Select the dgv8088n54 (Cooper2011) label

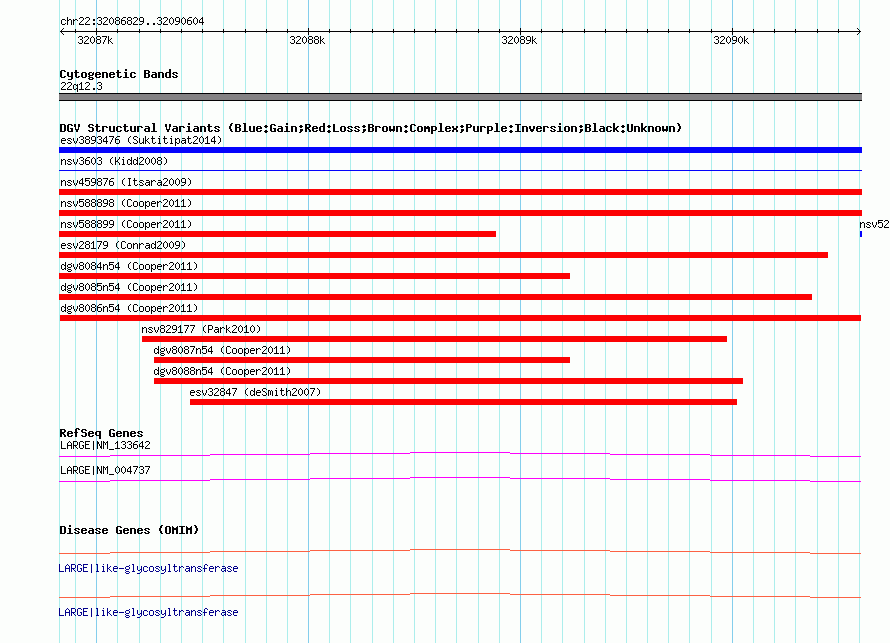[222, 371]
